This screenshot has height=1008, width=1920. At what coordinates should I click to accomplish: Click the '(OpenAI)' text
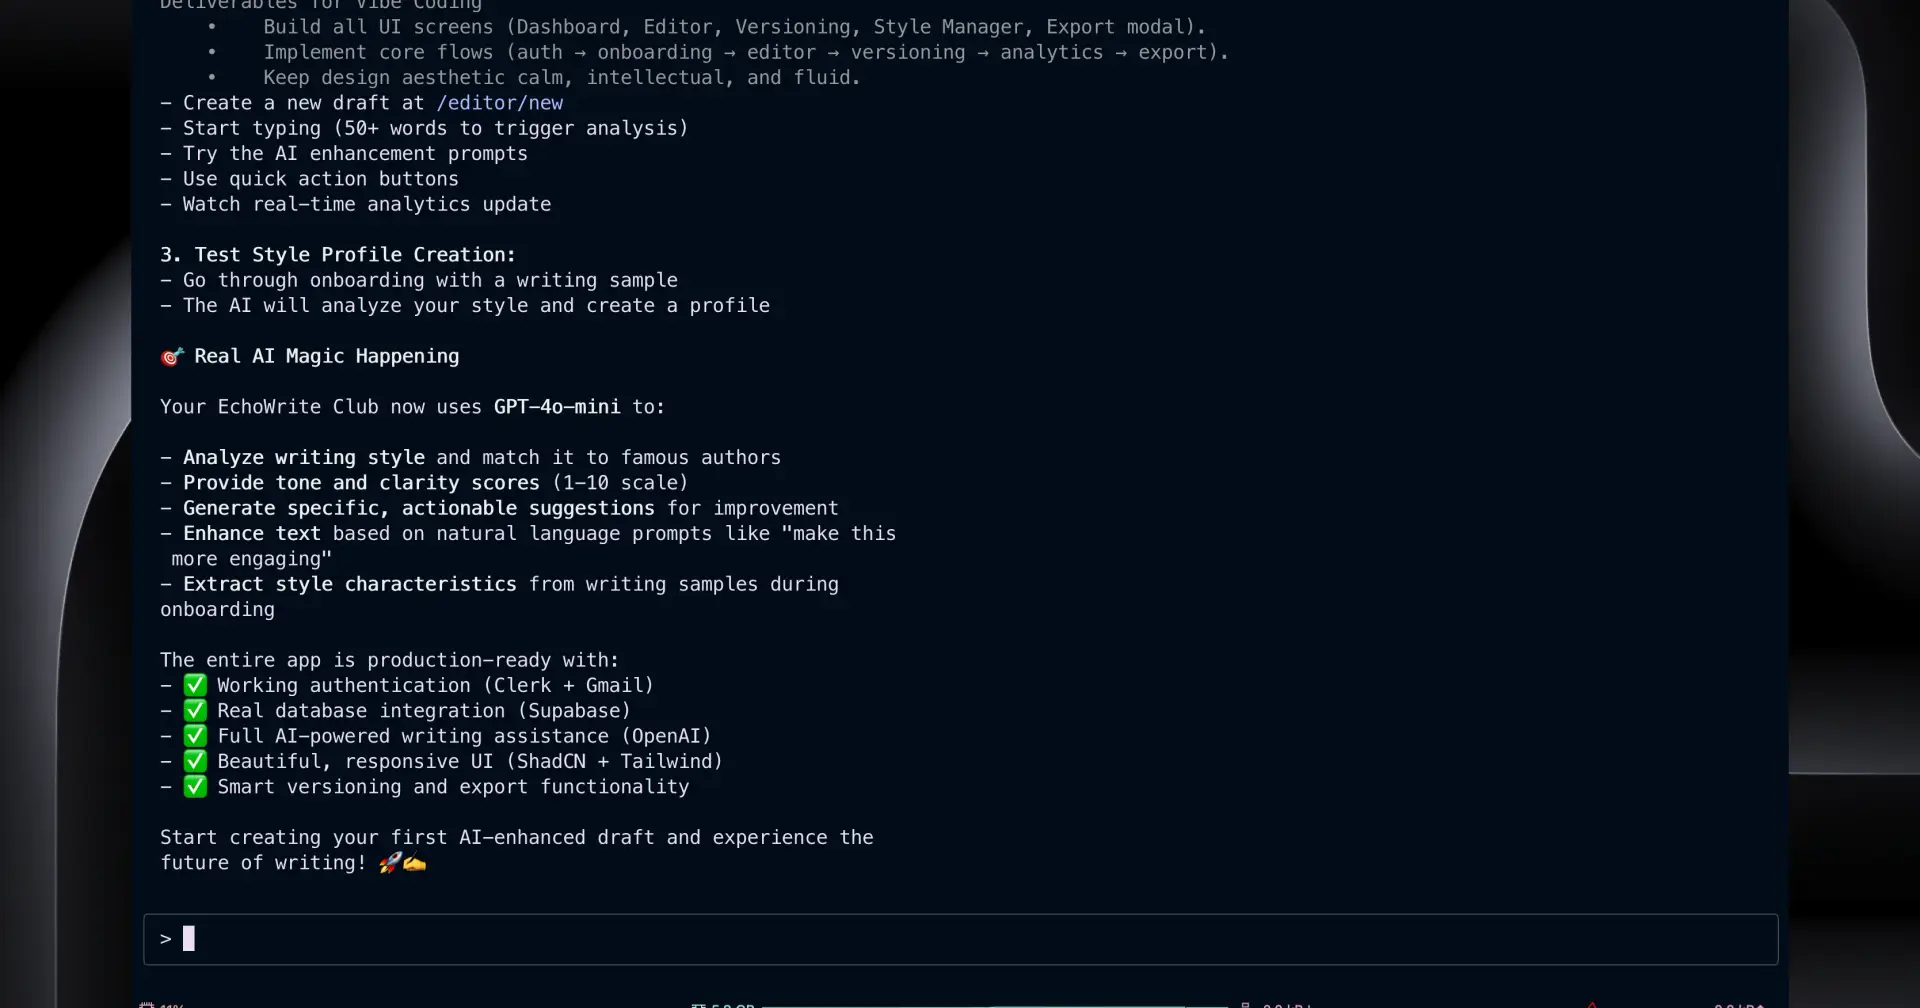coord(666,736)
